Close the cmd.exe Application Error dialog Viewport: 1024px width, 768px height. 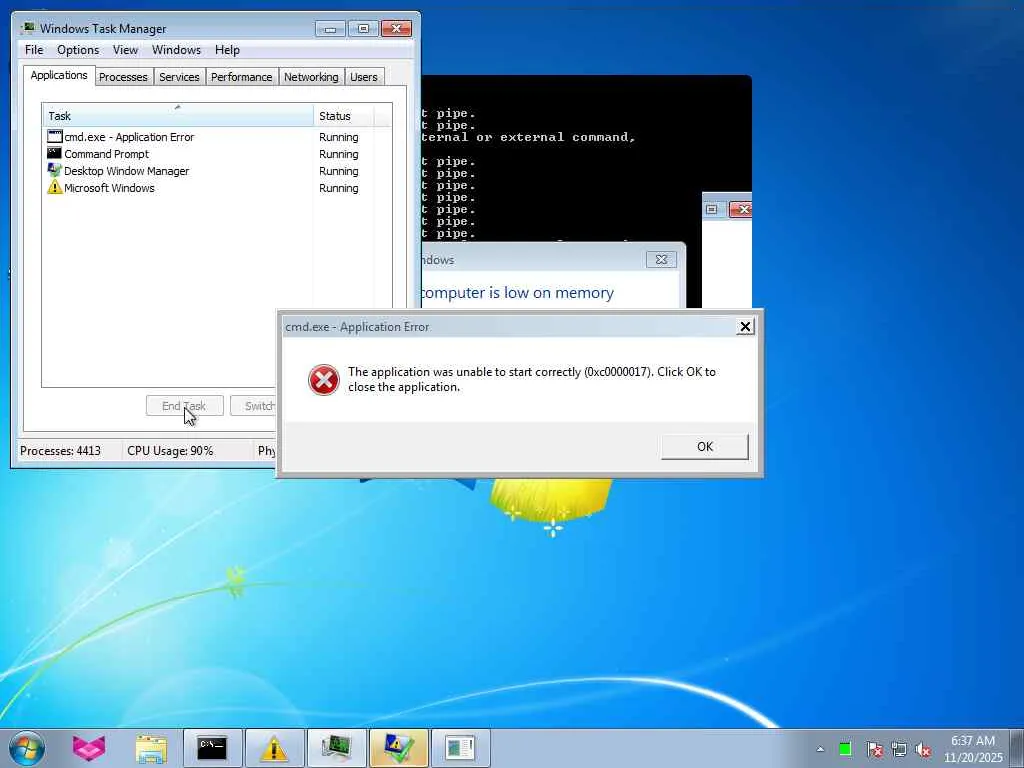744,327
